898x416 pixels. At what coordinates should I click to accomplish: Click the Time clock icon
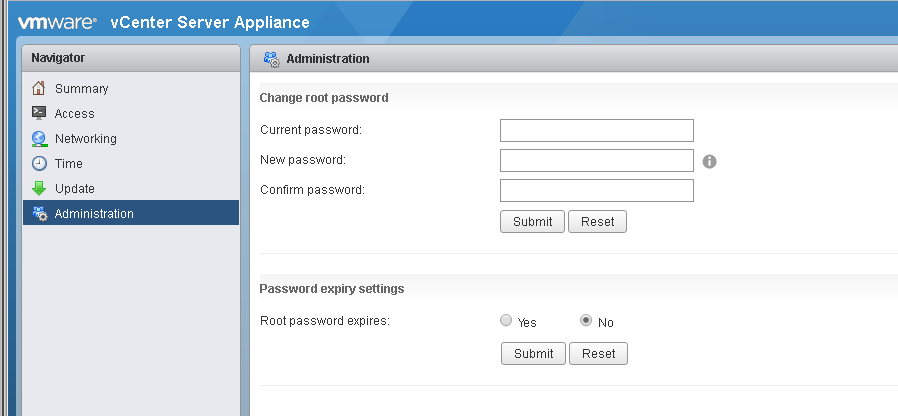click(x=38, y=163)
